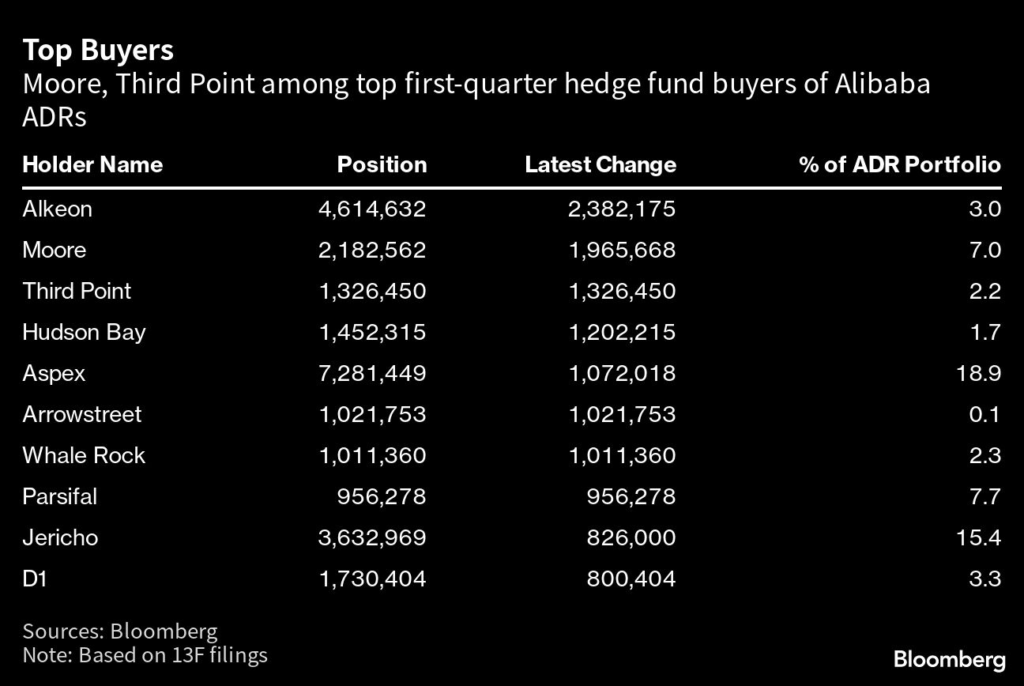
Task: Click the Holder Name column header
Action: (x=92, y=165)
